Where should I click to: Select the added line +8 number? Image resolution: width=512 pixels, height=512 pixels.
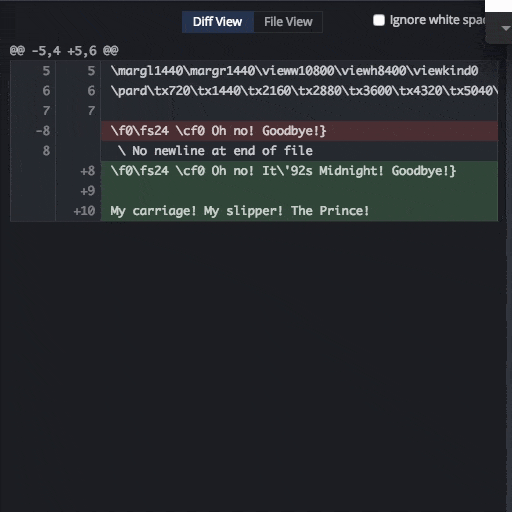(x=88, y=171)
